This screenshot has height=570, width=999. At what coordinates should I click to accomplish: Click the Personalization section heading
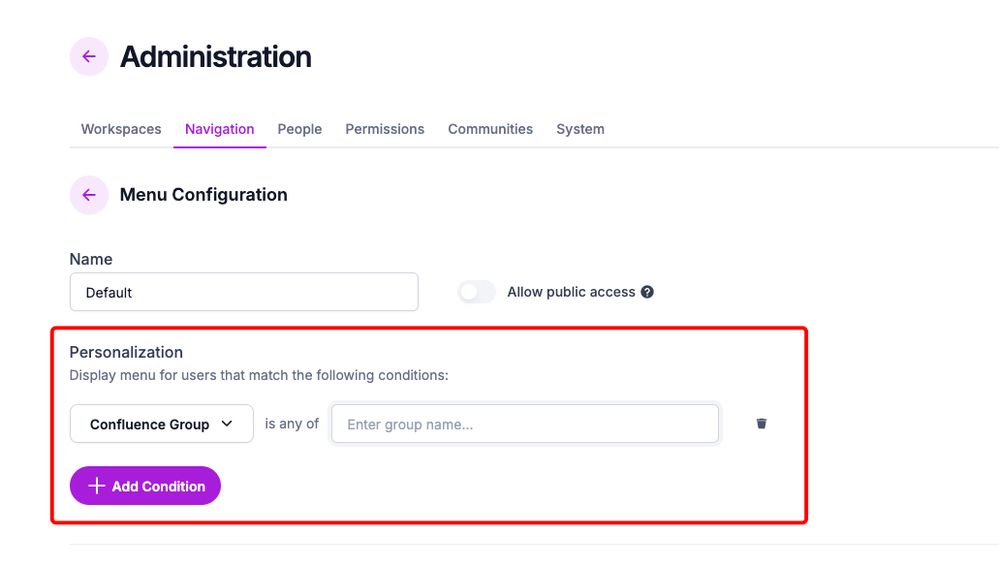126,352
